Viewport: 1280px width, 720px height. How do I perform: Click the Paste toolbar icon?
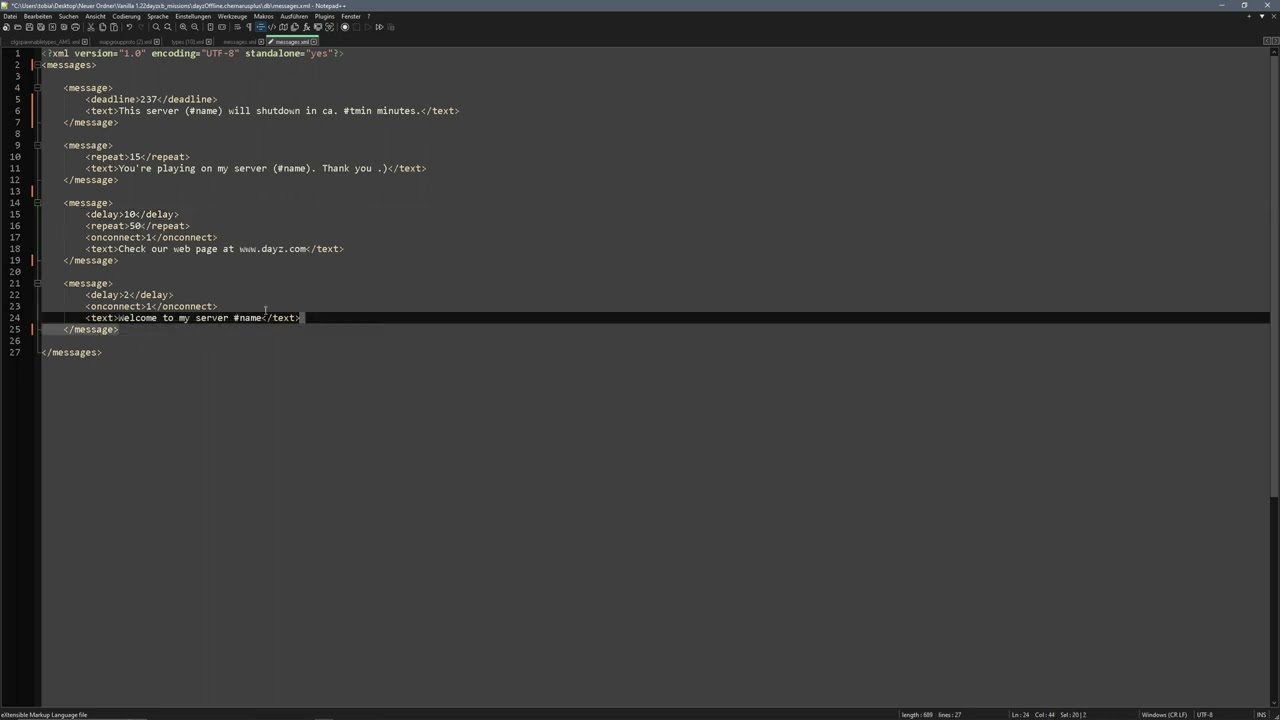coord(114,27)
